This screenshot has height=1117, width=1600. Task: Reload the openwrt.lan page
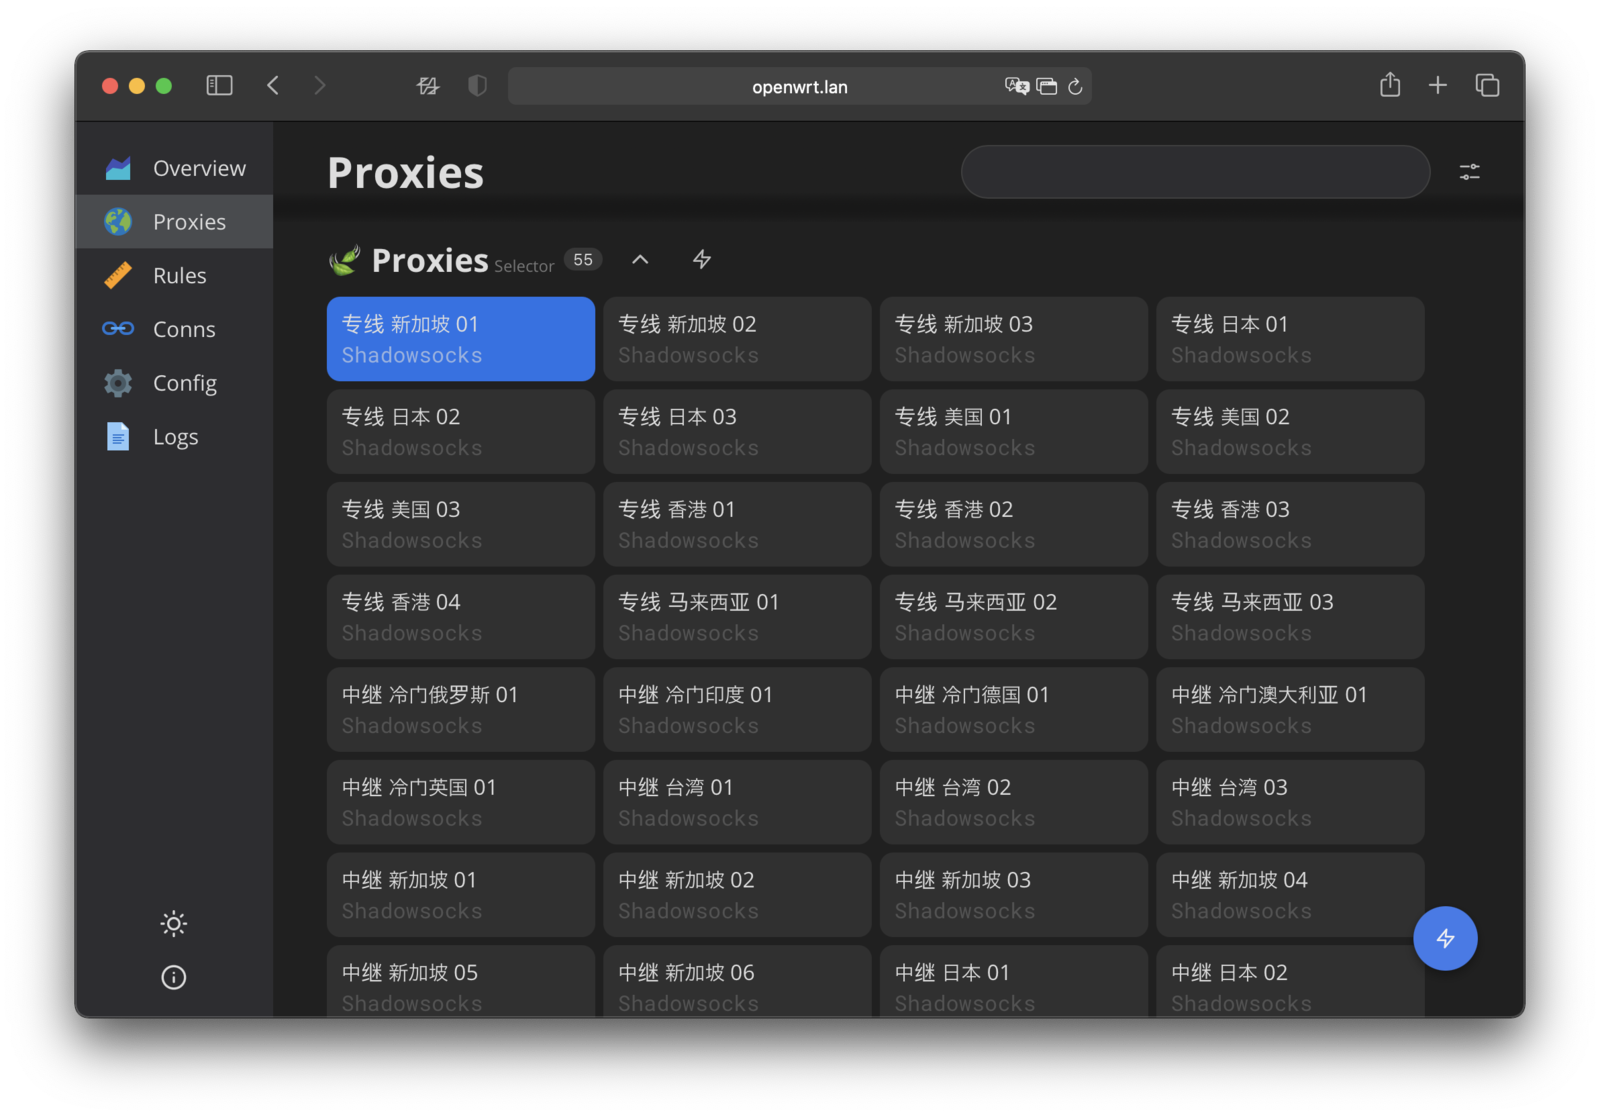coord(1075,86)
